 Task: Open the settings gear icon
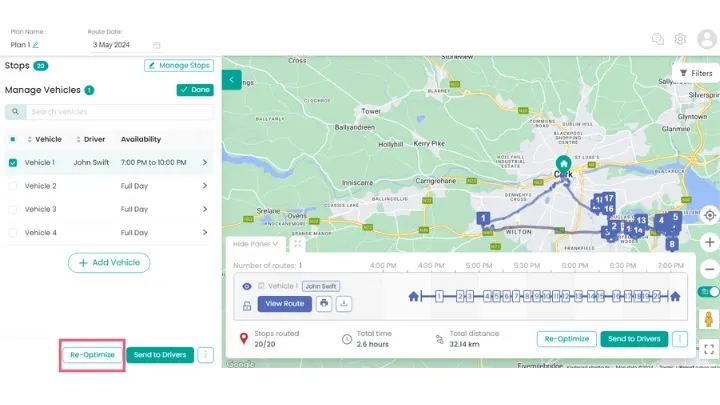pyautogui.click(x=680, y=39)
